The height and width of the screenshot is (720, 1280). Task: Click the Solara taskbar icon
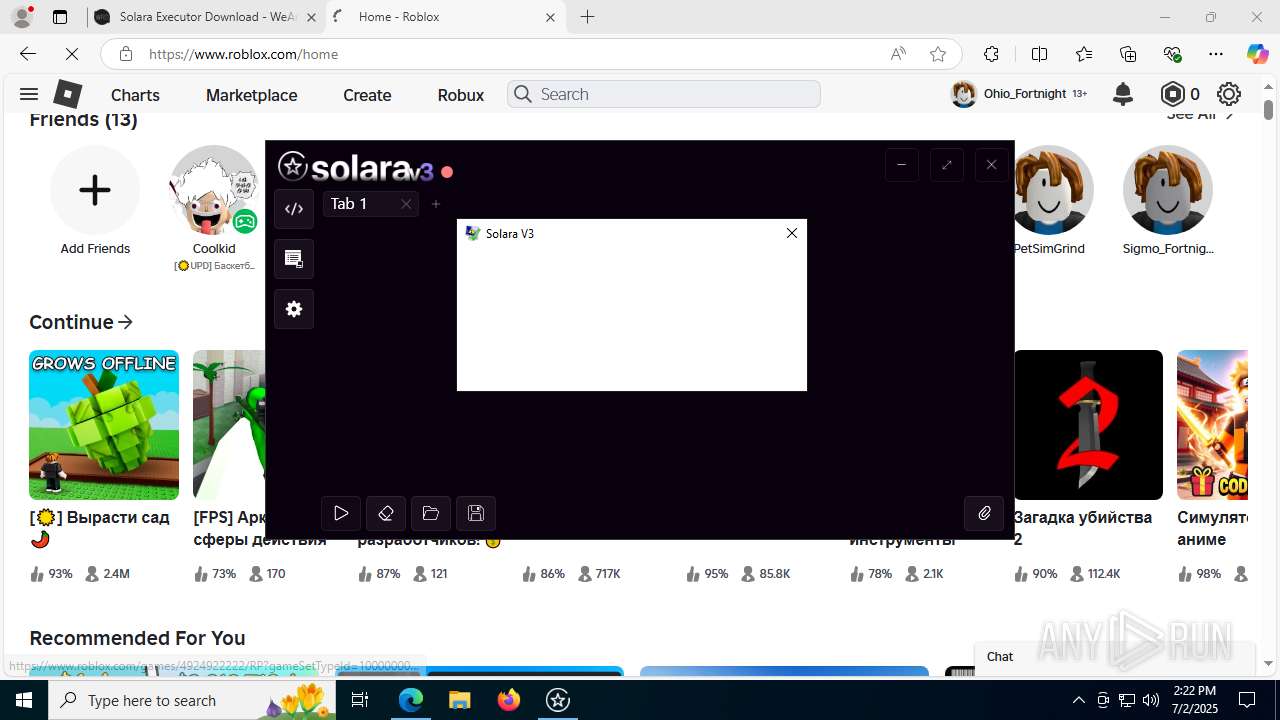[558, 700]
